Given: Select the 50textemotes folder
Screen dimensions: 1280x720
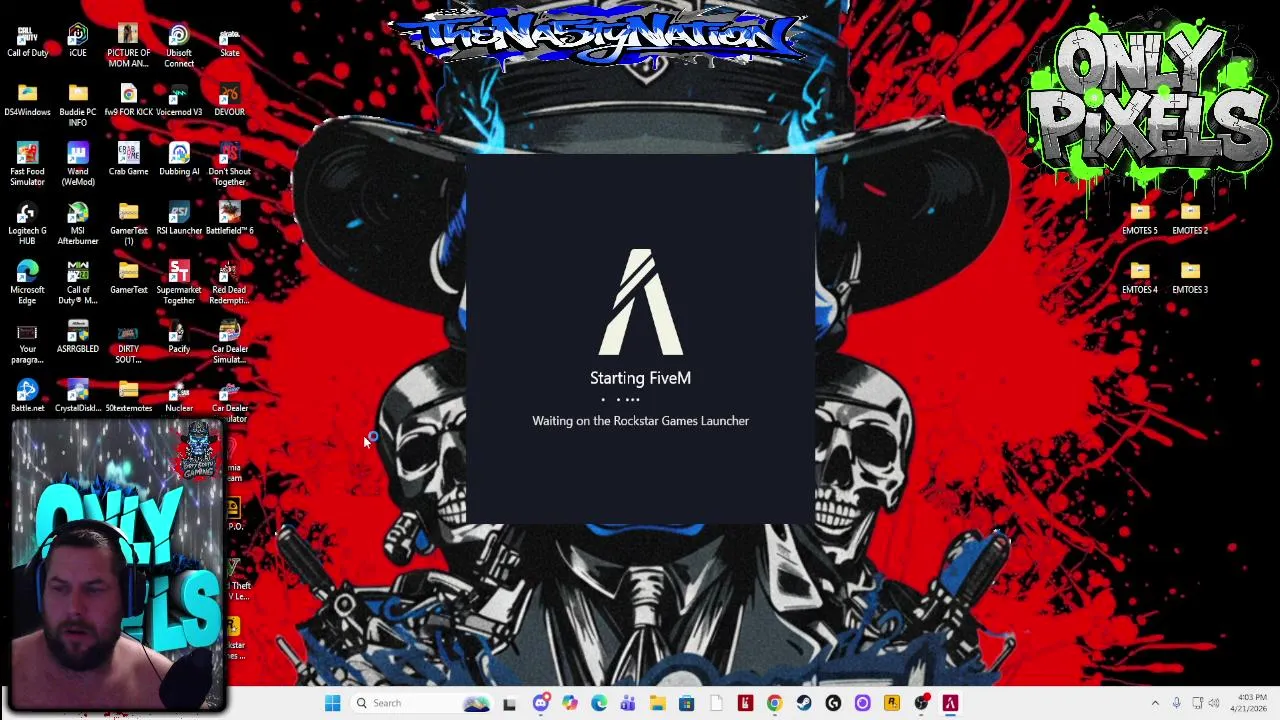Looking at the screenshot, I should click(129, 395).
